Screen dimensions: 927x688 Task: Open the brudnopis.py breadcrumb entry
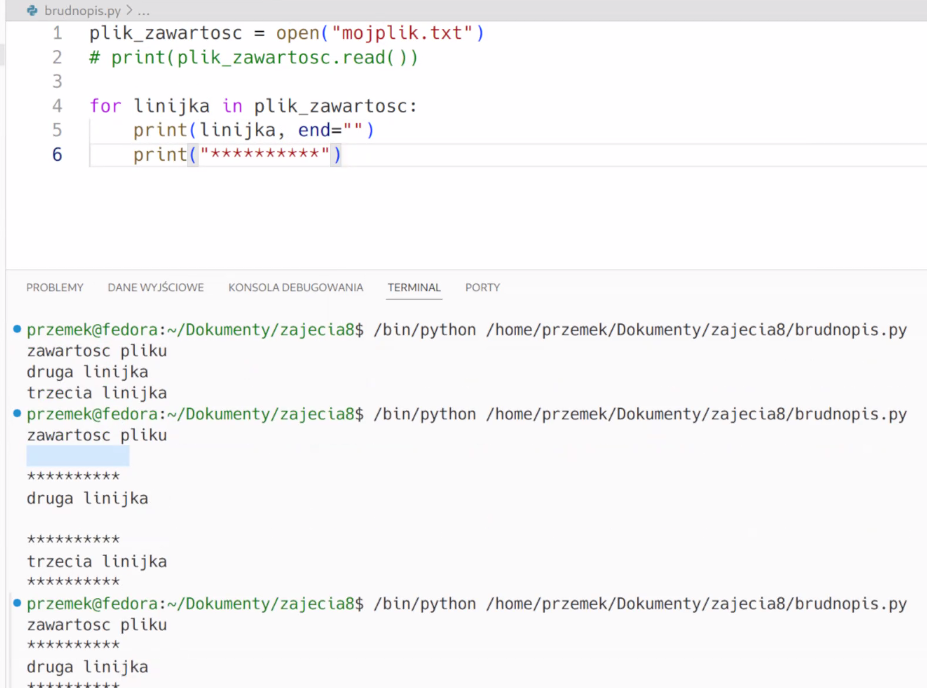82,11
